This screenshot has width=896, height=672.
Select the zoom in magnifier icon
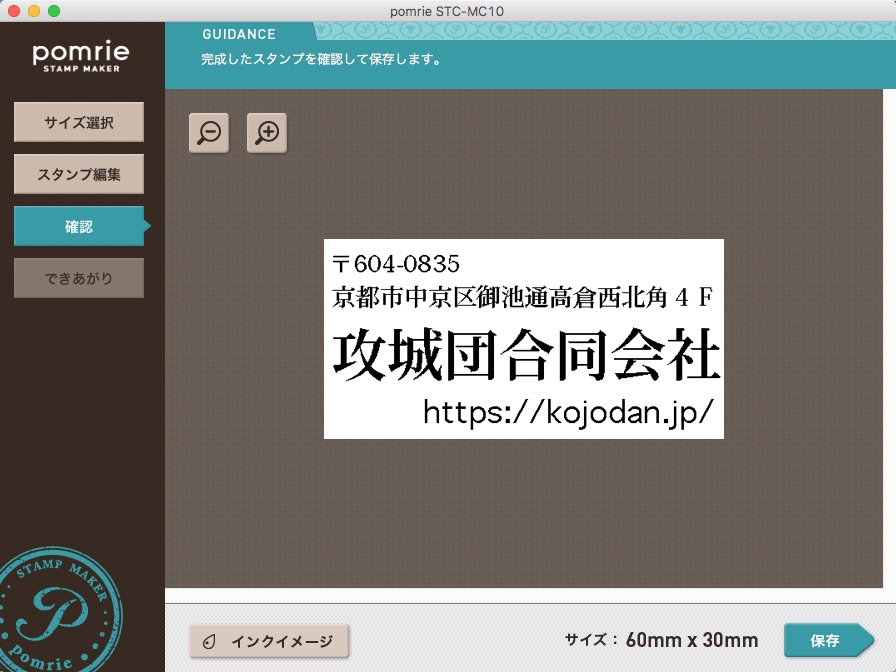[267, 132]
